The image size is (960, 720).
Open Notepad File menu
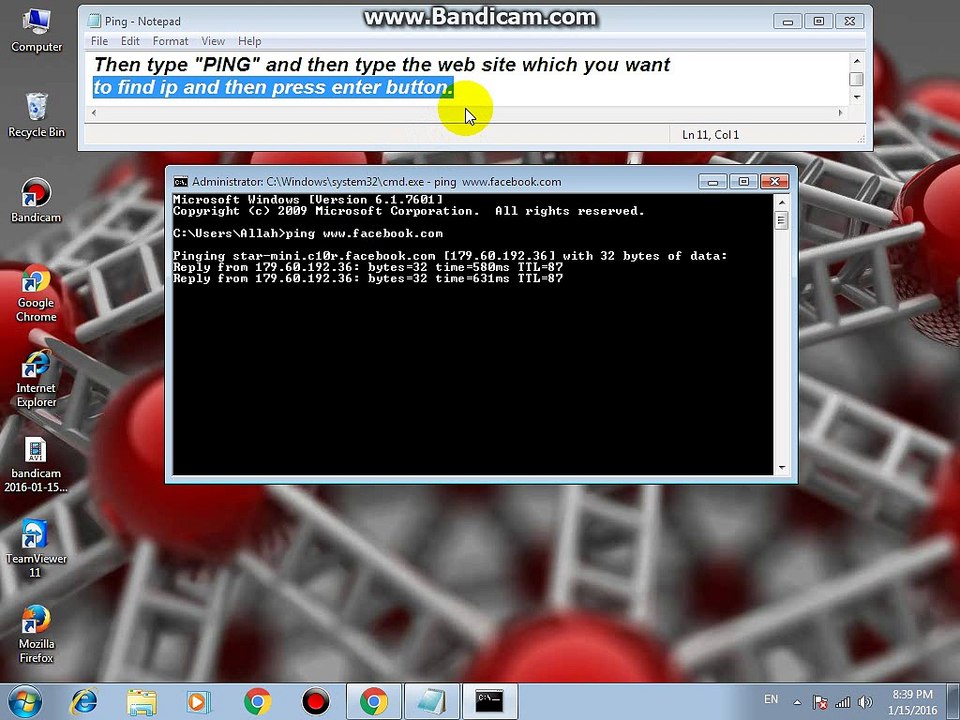click(99, 41)
